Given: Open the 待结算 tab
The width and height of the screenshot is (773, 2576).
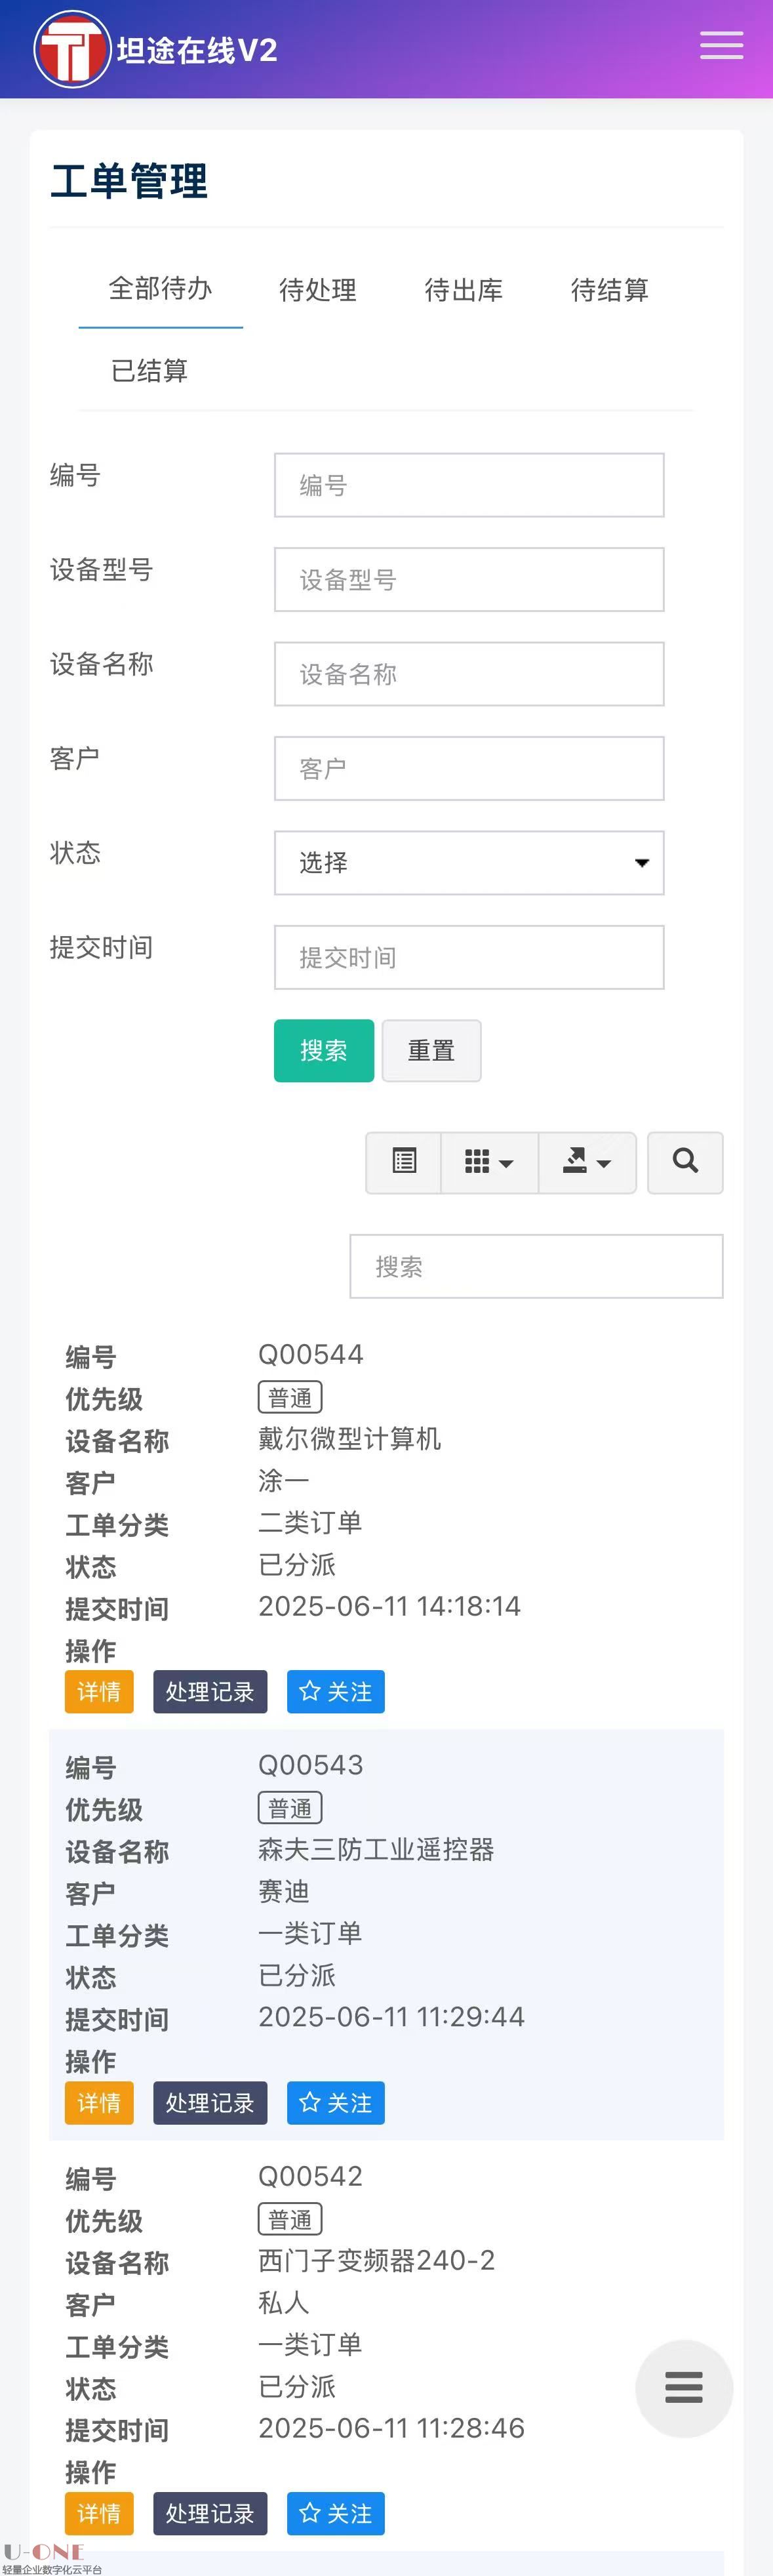Looking at the screenshot, I should 609,290.
